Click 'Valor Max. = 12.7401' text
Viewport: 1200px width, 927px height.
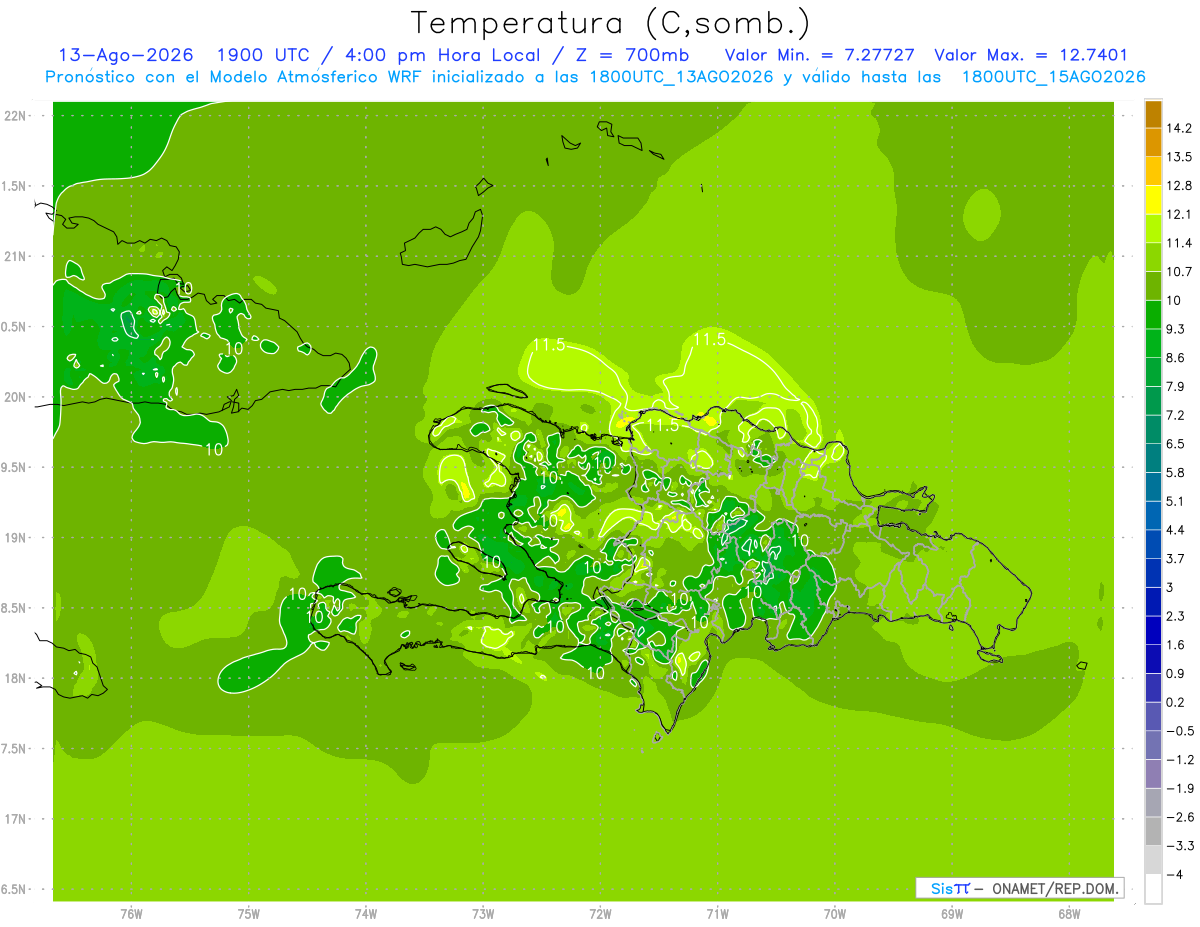[1031, 55]
